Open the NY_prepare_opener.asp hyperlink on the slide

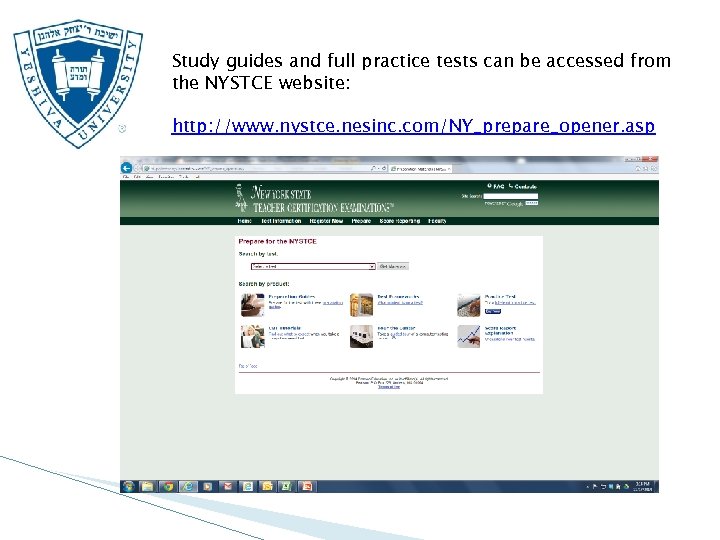(413, 125)
